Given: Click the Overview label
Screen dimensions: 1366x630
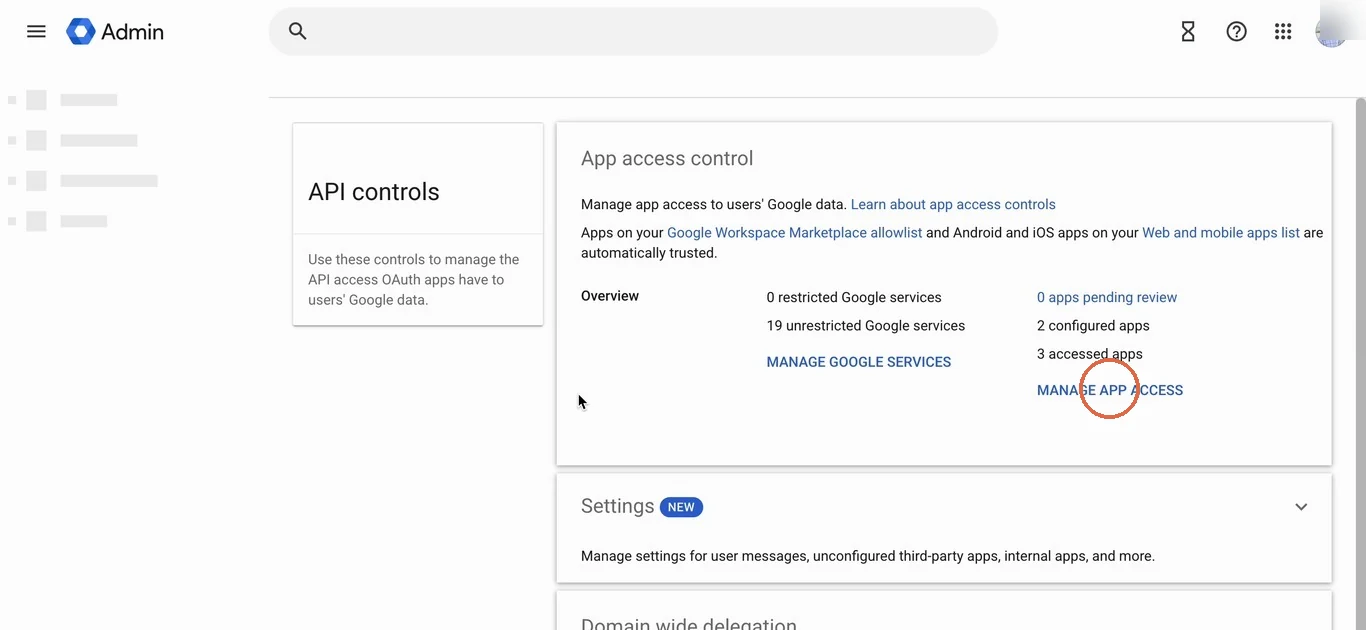Looking at the screenshot, I should [610, 296].
